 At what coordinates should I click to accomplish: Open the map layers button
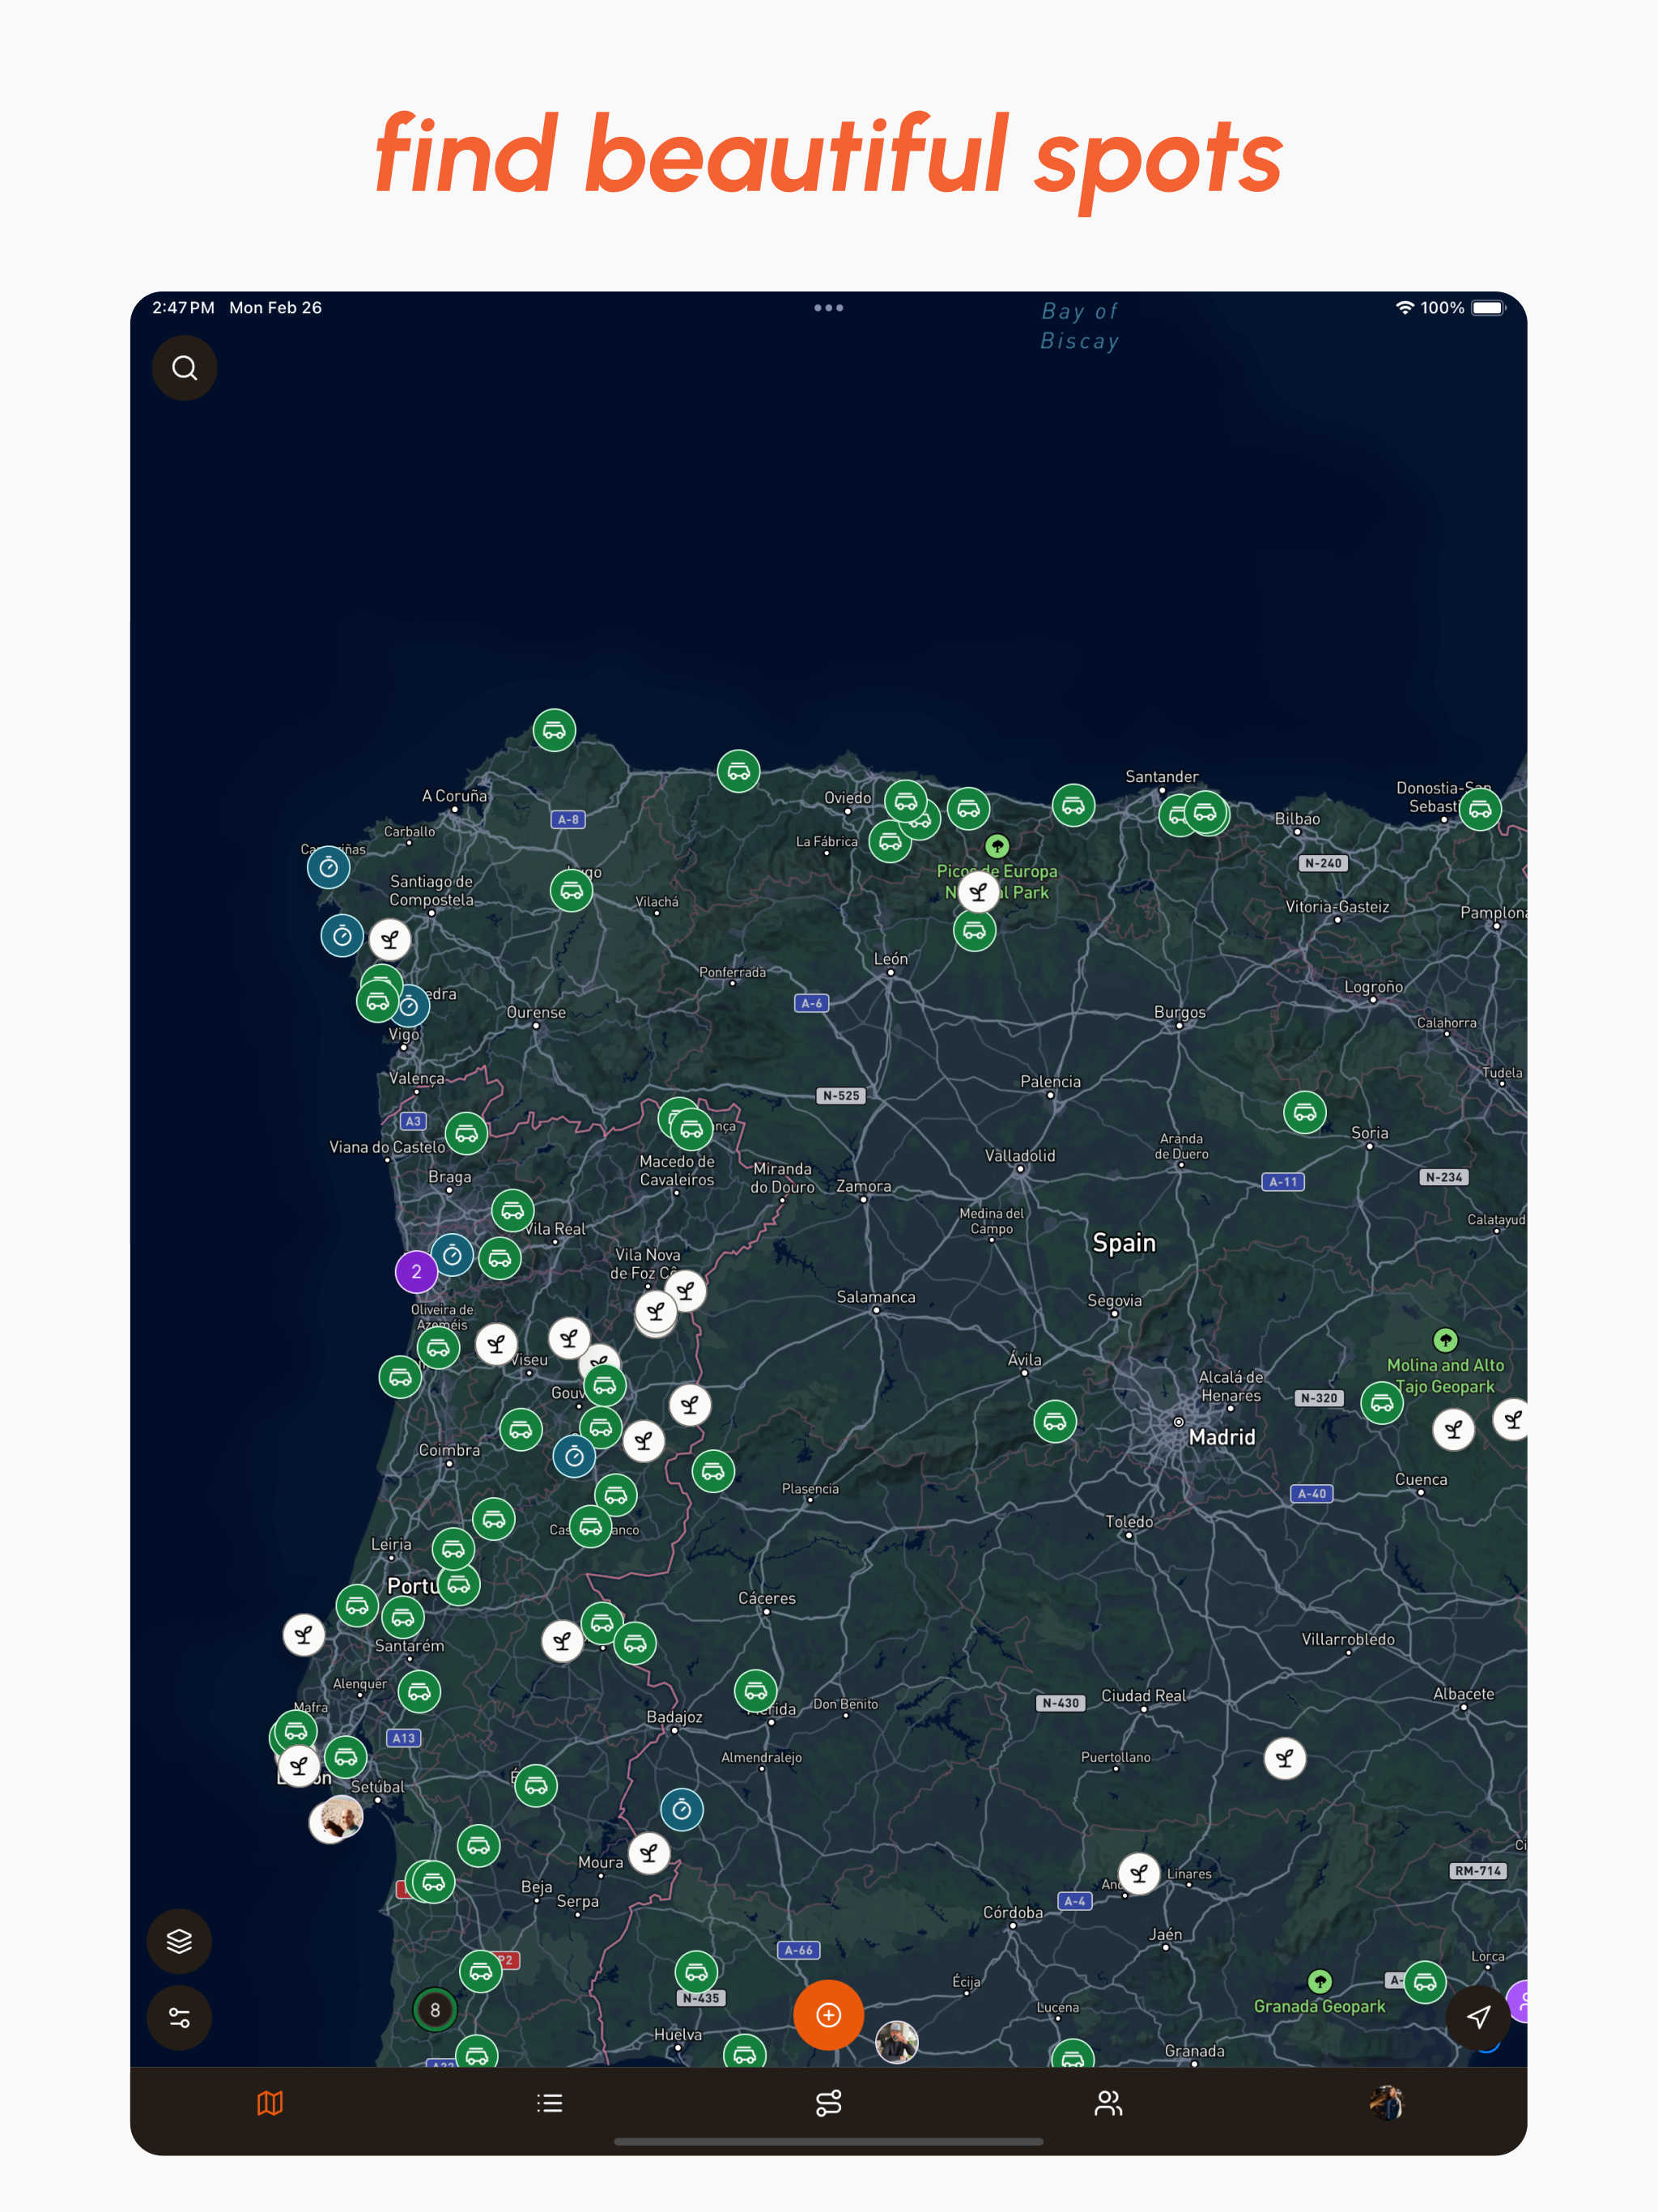tap(179, 1941)
